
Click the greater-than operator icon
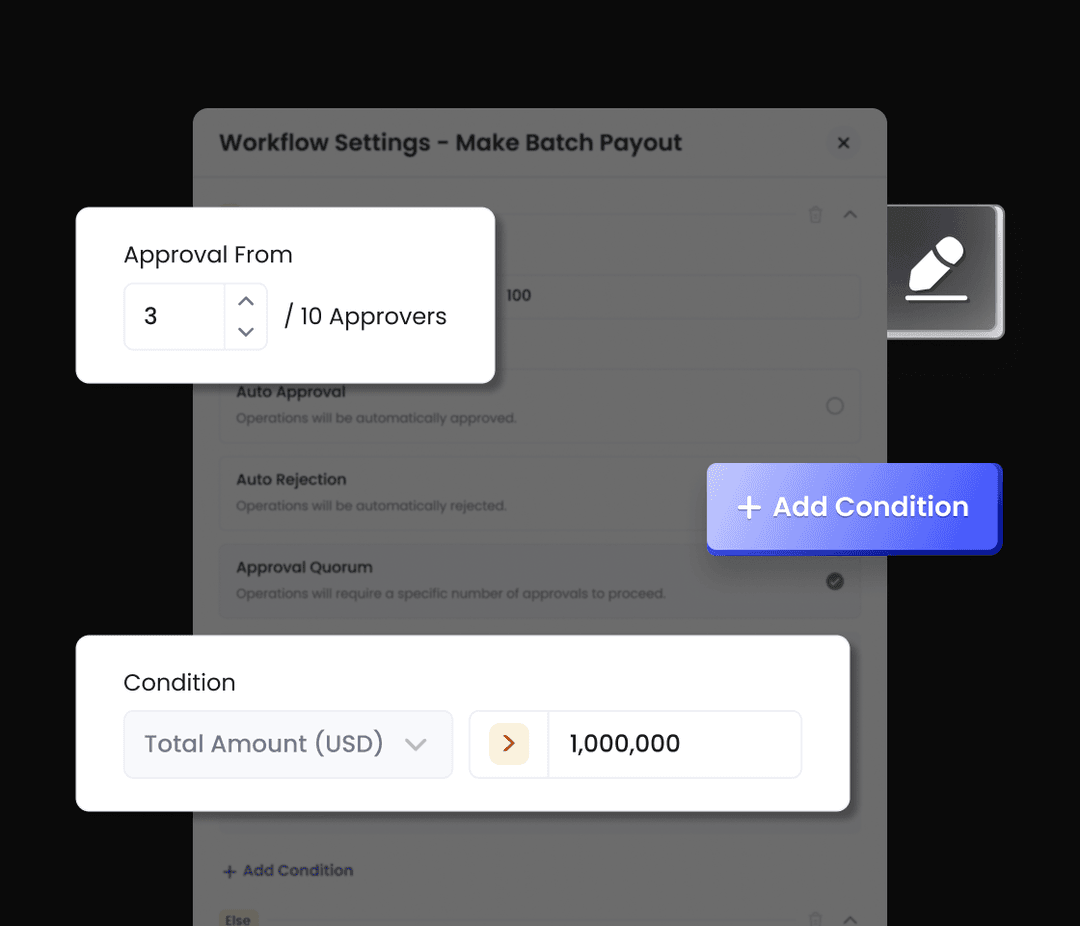(x=509, y=744)
